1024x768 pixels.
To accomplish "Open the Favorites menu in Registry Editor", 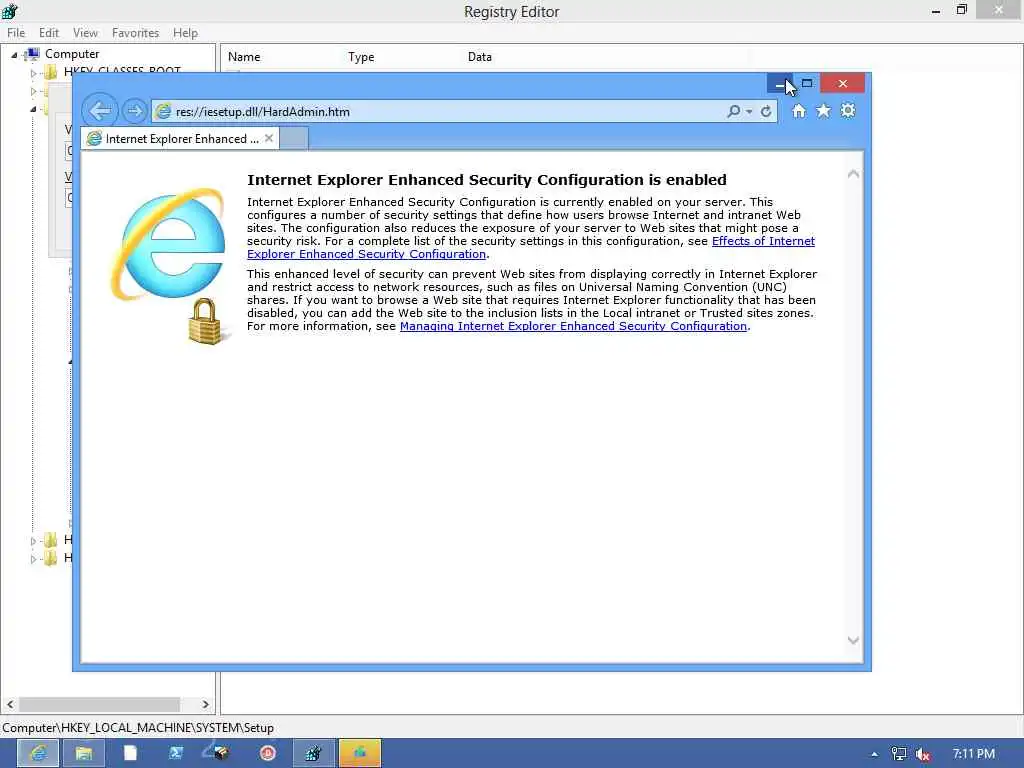I will [135, 33].
